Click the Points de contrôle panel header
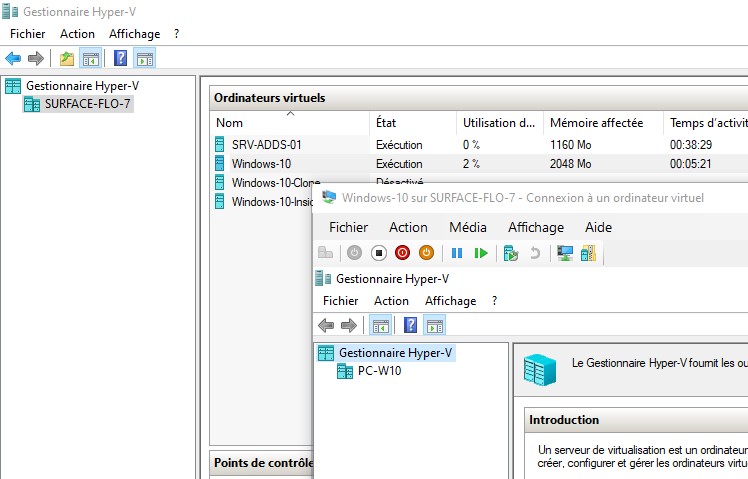Screen dimensions: 748x479 point(263,463)
